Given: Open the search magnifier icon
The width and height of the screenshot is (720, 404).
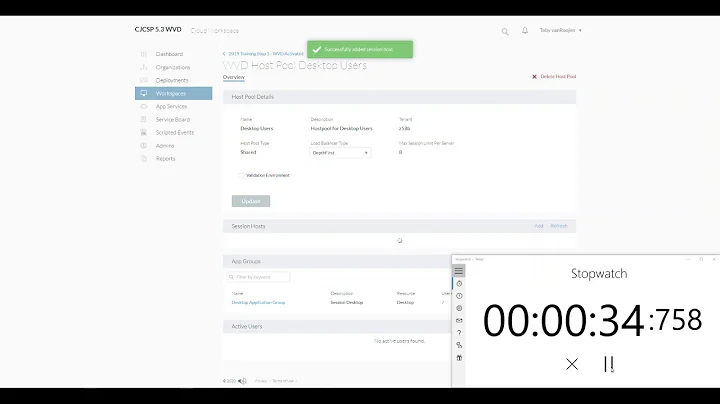Looking at the screenshot, I should [505, 31].
